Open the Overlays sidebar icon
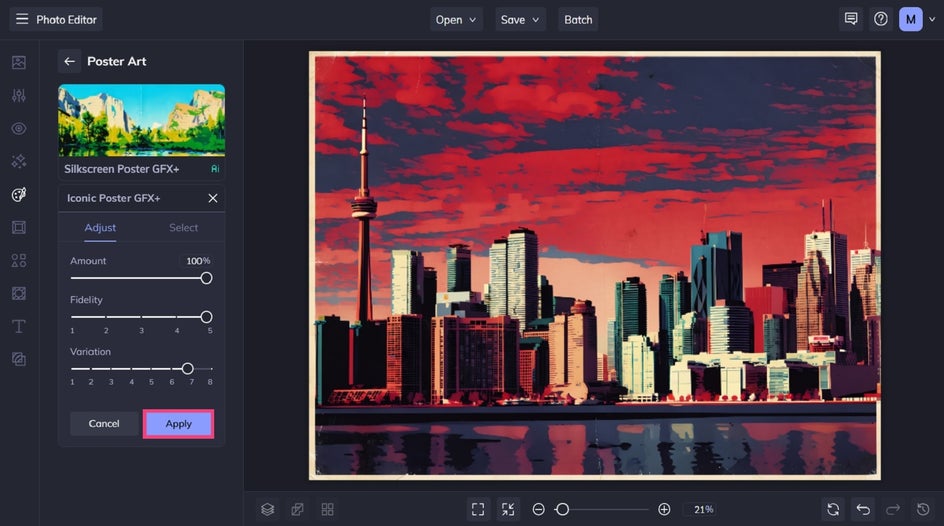944x526 pixels. pos(19,293)
